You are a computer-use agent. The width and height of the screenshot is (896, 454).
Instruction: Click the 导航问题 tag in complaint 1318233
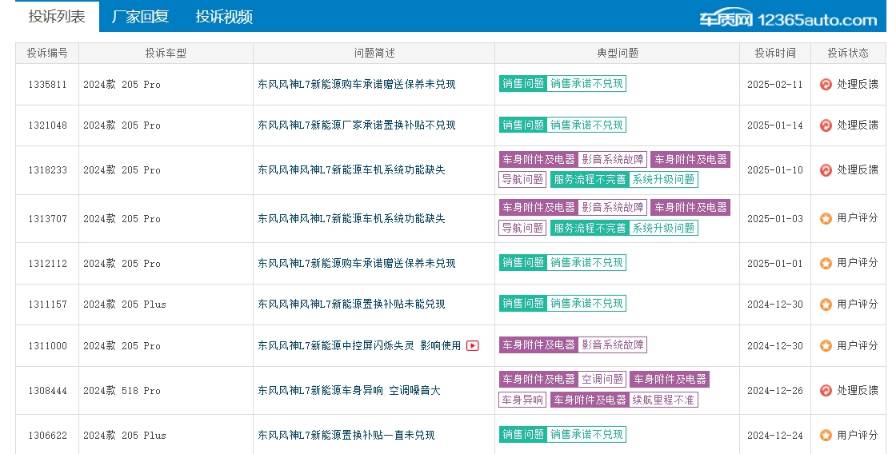(x=522, y=180)
